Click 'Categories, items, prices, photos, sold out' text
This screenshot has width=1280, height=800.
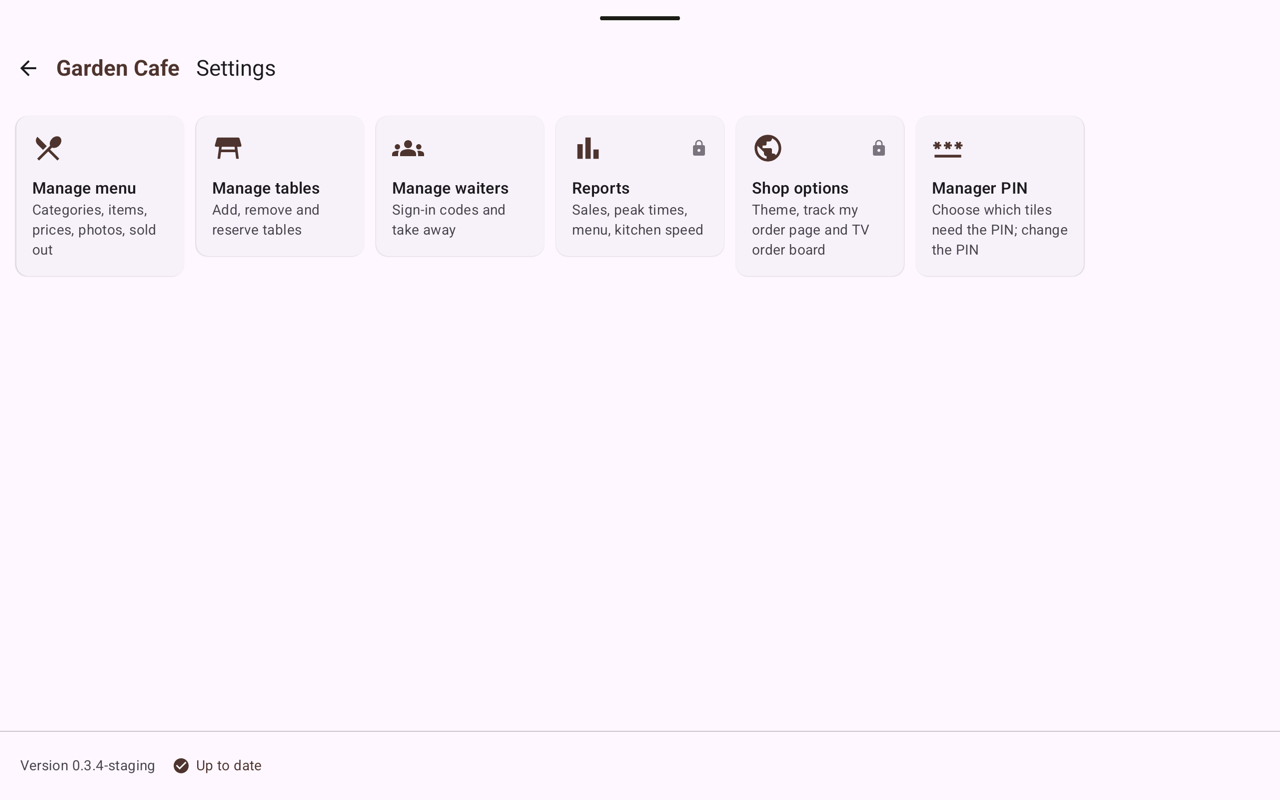coord(94,230)
